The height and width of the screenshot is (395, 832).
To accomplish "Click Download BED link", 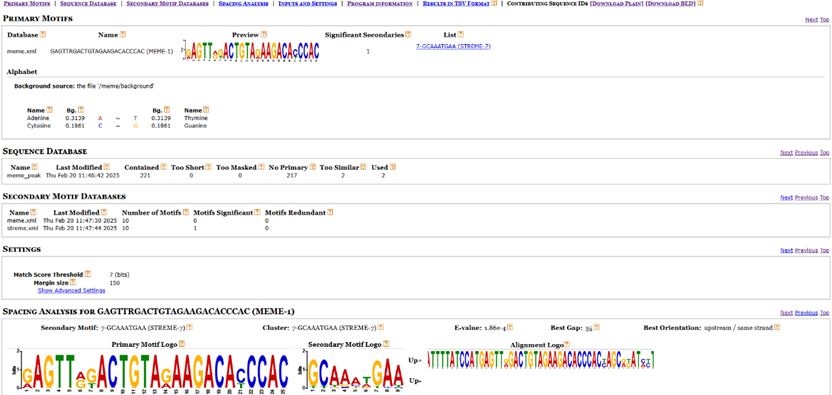I will (671, 3).
